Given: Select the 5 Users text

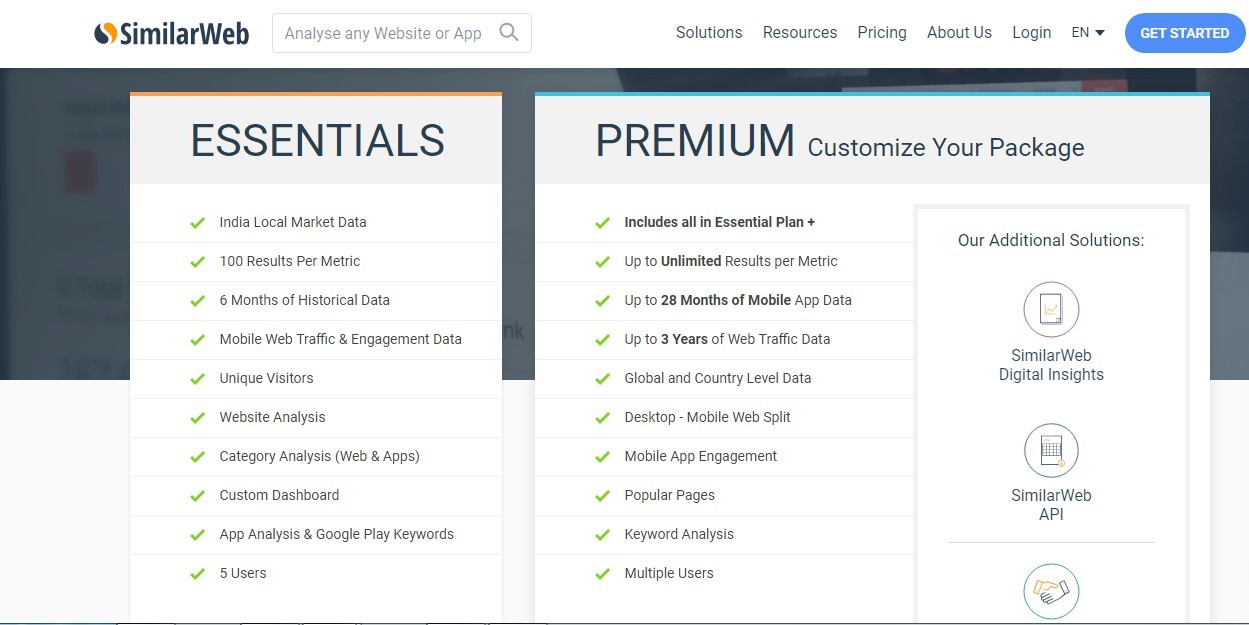Looking at the screenshot, I should coord(243,573).
